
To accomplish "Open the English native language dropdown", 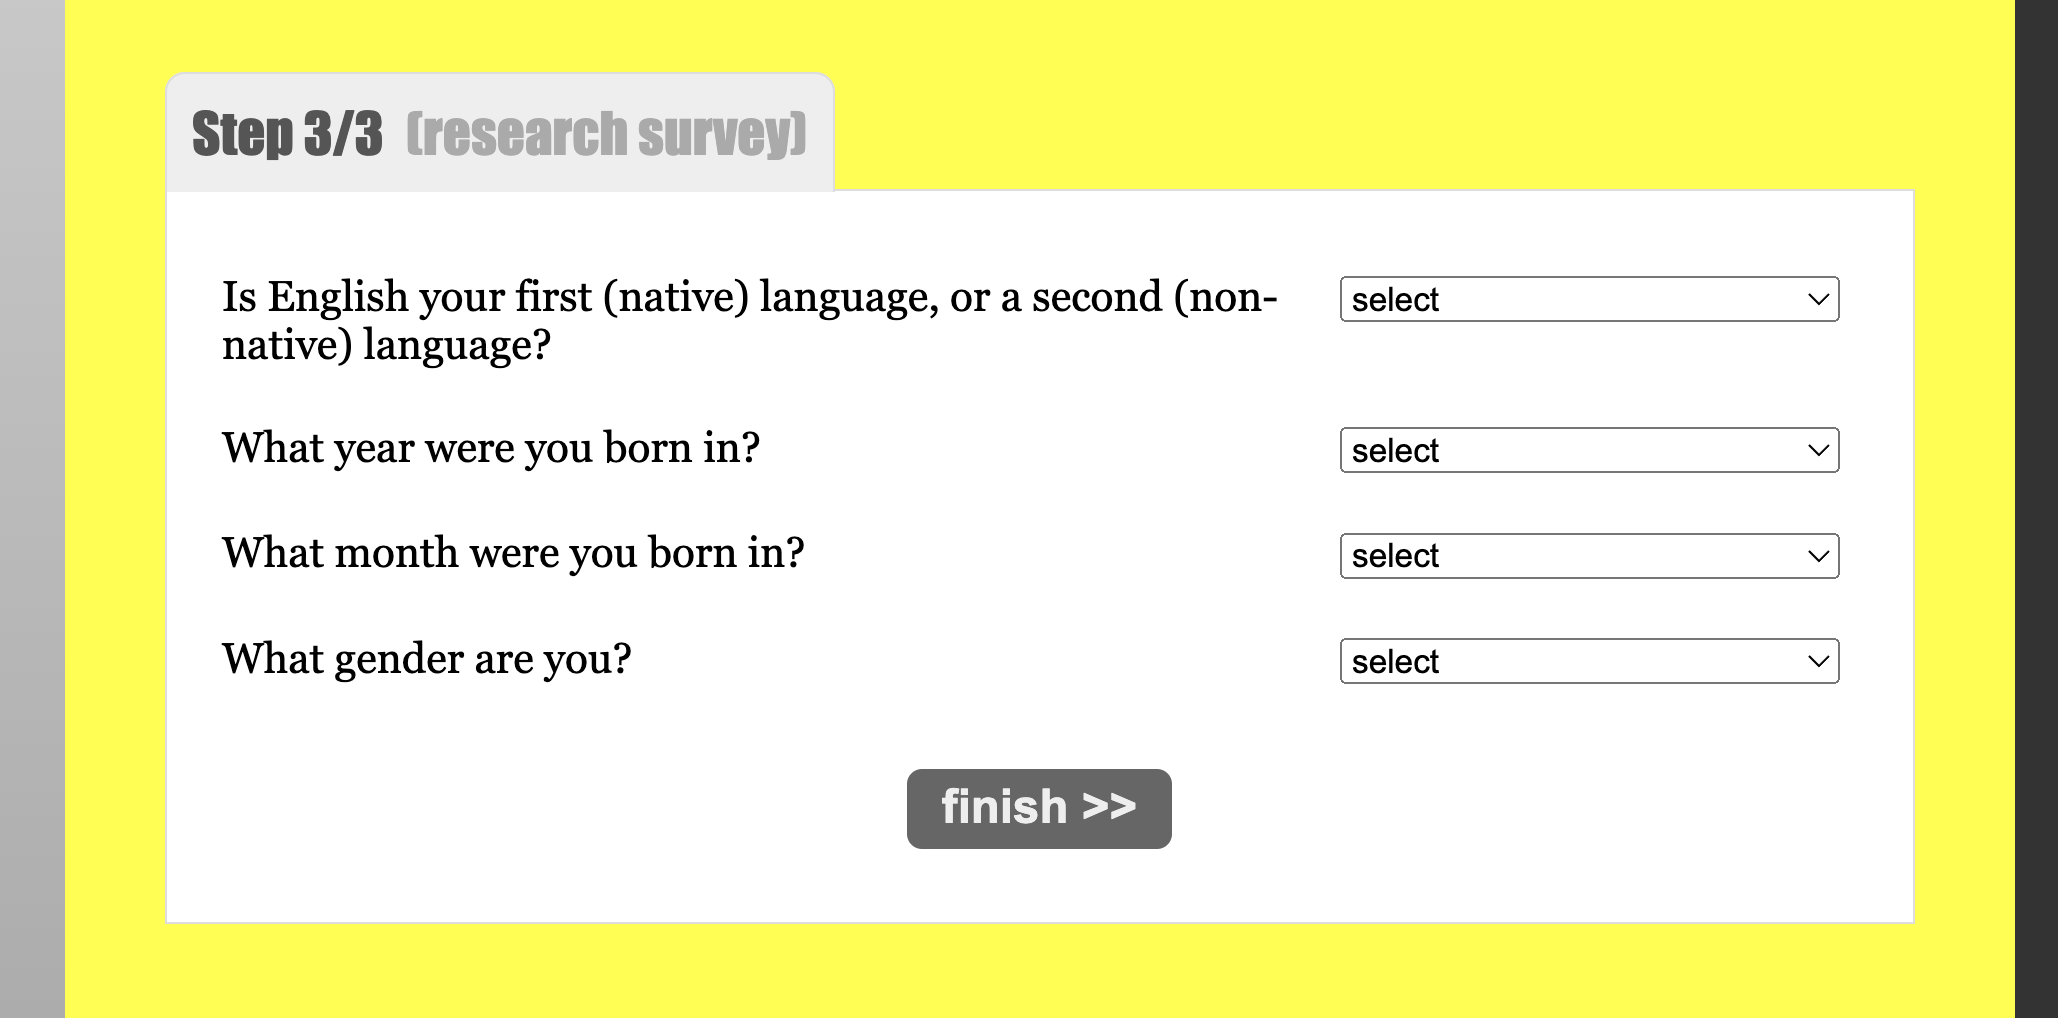I will click(x=1588, y=299).
